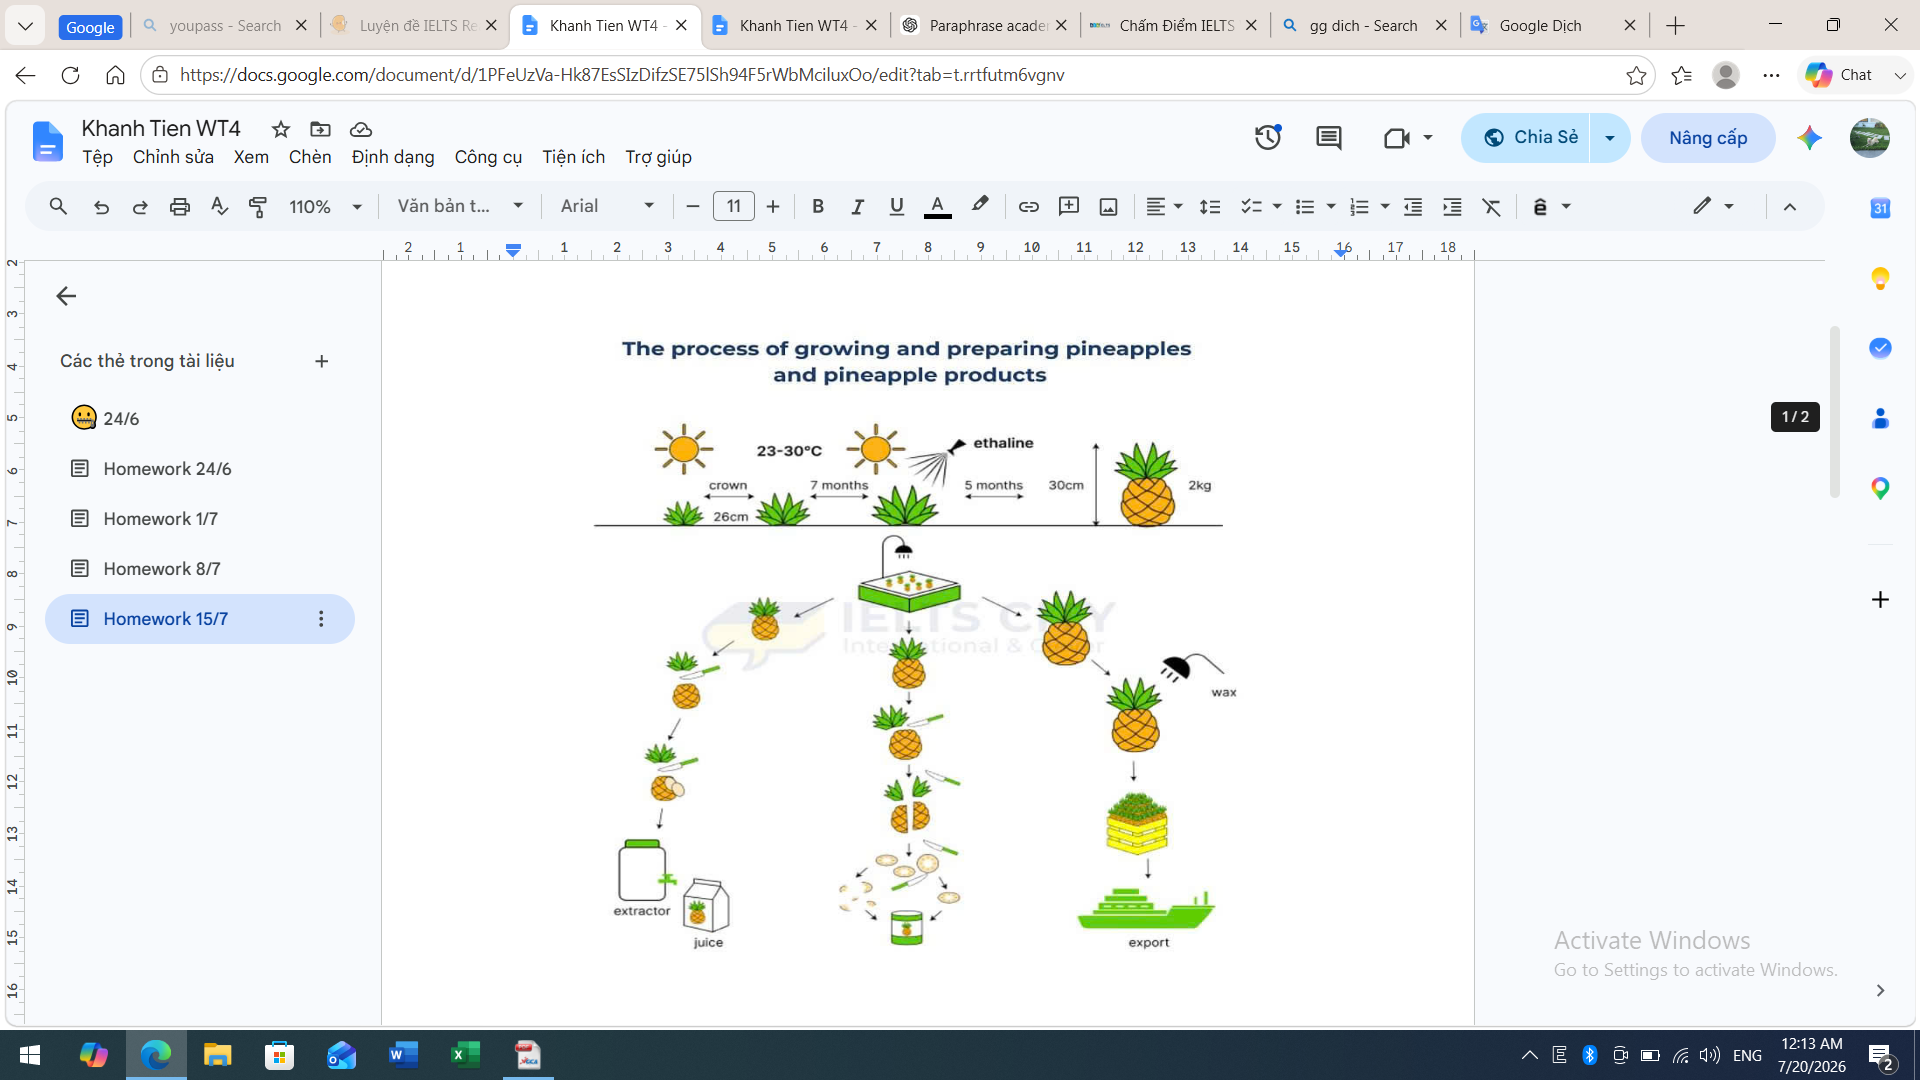Screen dimensions: 1920x1080
Task: Move document to another folder
Action: [x=320, y=129]
